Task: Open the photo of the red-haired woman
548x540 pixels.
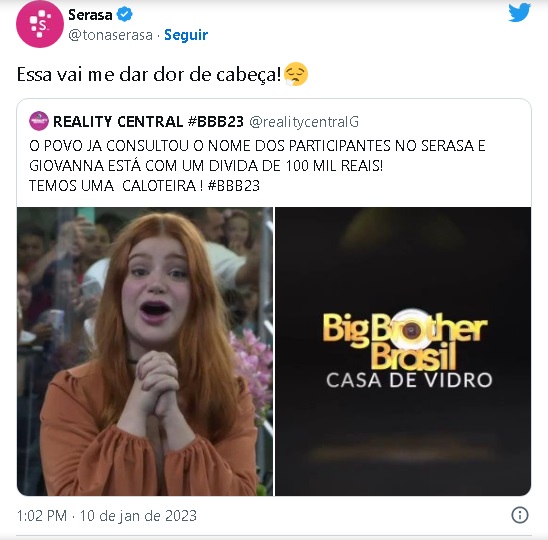Action: coord(145,351)
